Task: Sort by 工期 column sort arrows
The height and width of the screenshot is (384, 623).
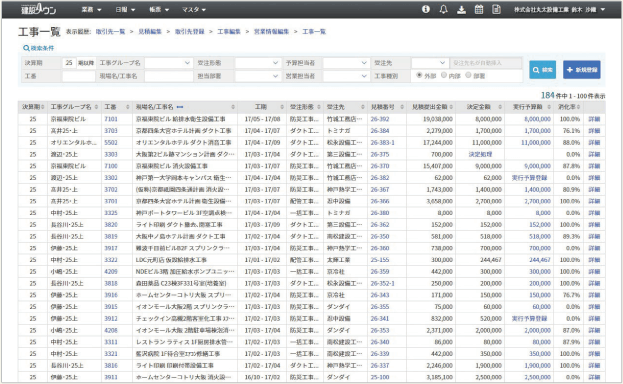Action: (x=282, y=107)
